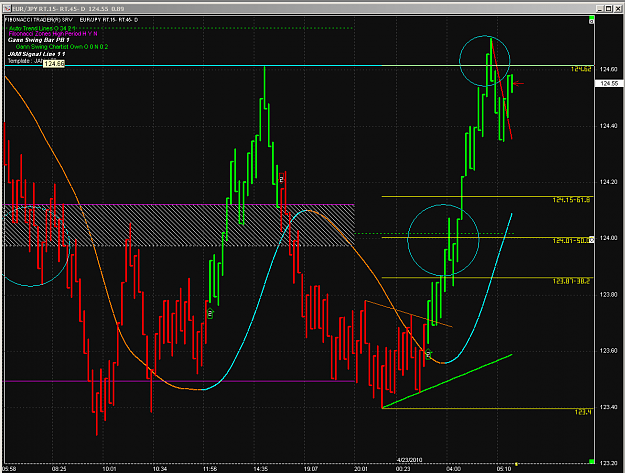Screen dimensions: 625x473
Task: Click the 123.80 price axis label
Action: (608, 294)
